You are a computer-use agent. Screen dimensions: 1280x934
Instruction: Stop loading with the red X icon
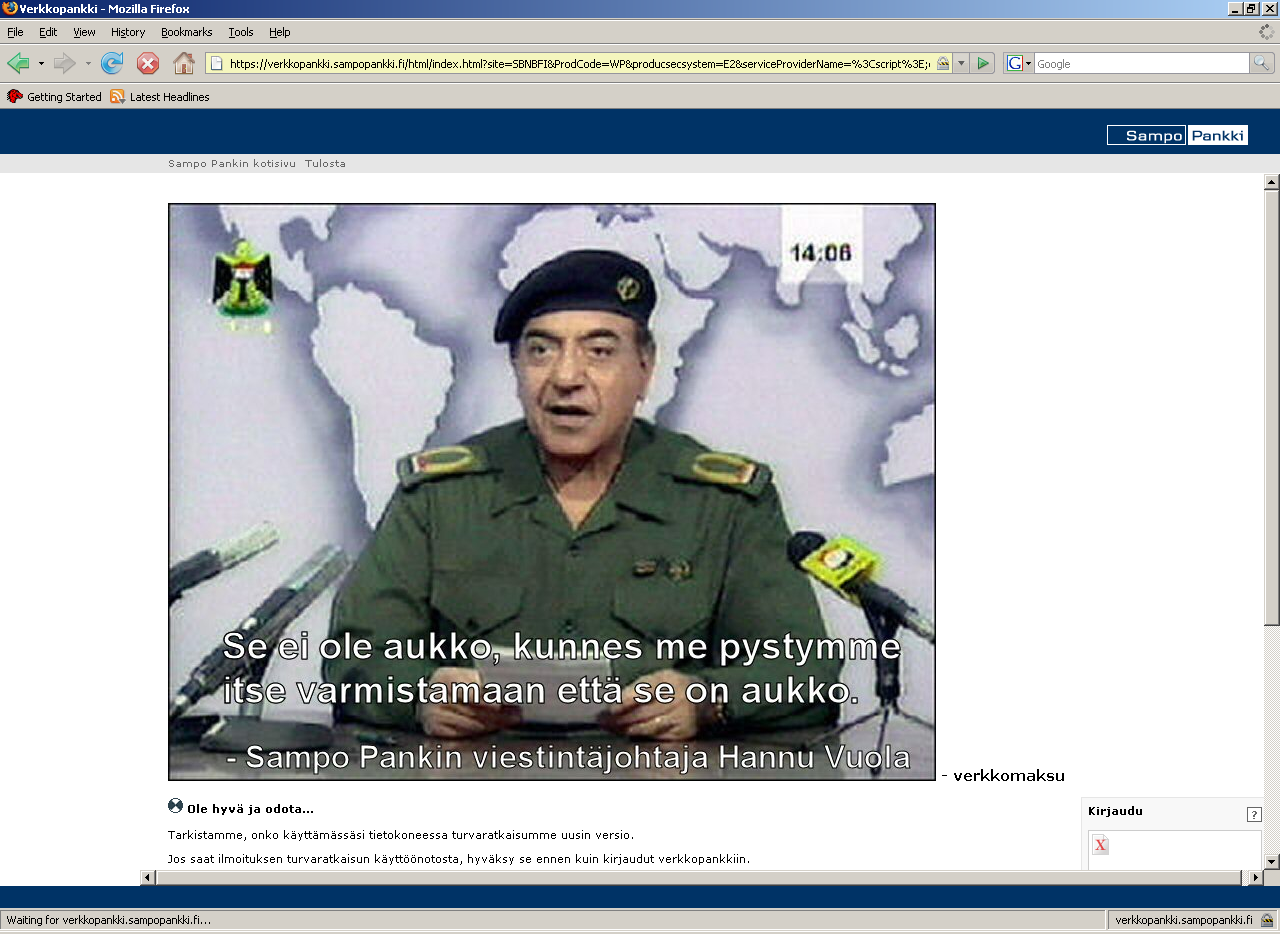pyautogui.click(x=148, y=64)
